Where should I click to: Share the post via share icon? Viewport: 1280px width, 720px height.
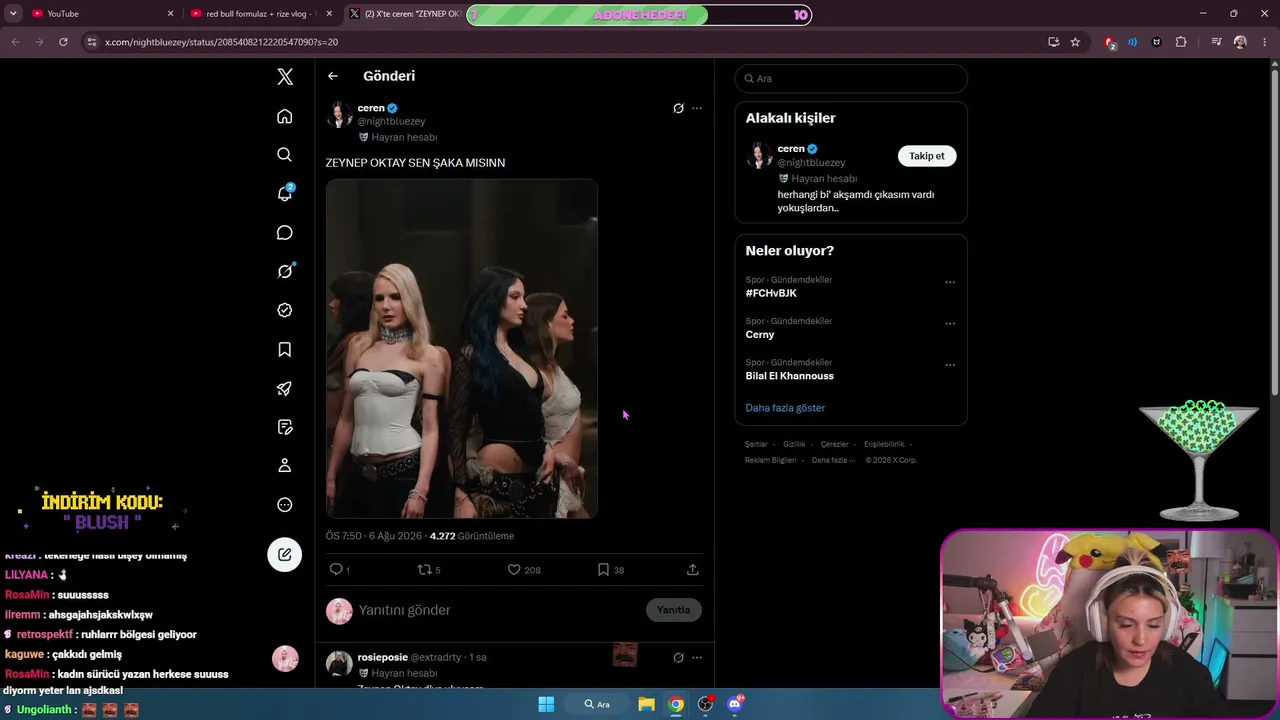coord(692,569)
